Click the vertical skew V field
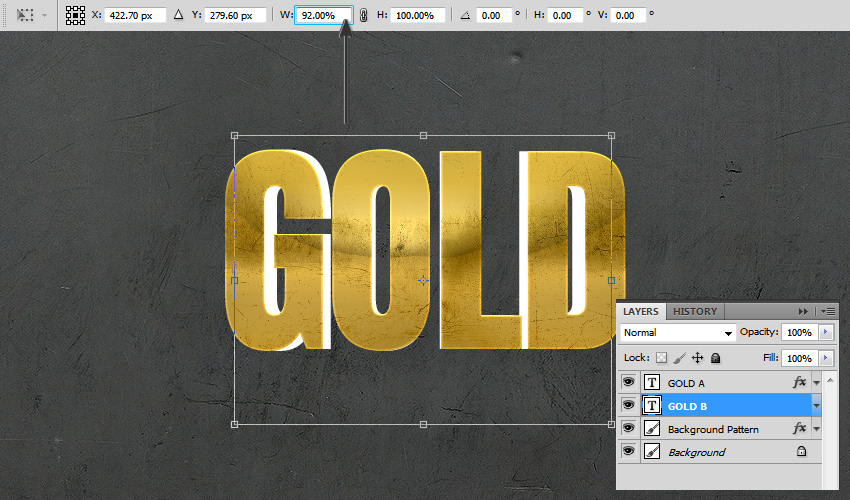Screen dimensions: 850x500 click(x=628, y=15)
